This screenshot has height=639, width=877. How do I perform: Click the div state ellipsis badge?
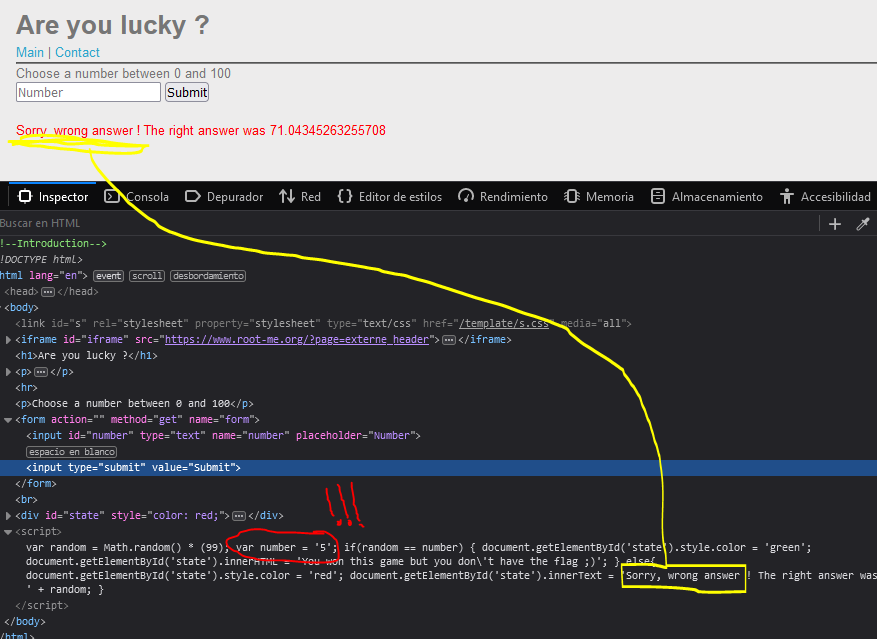[239, 515]
